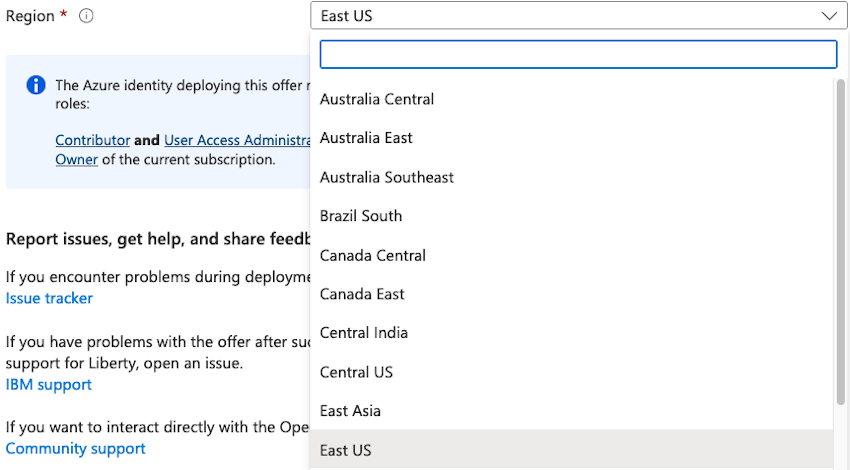Select Canada Central region
Image resolution: width=850 pixels, height=470 pixels.
(373, 255)
